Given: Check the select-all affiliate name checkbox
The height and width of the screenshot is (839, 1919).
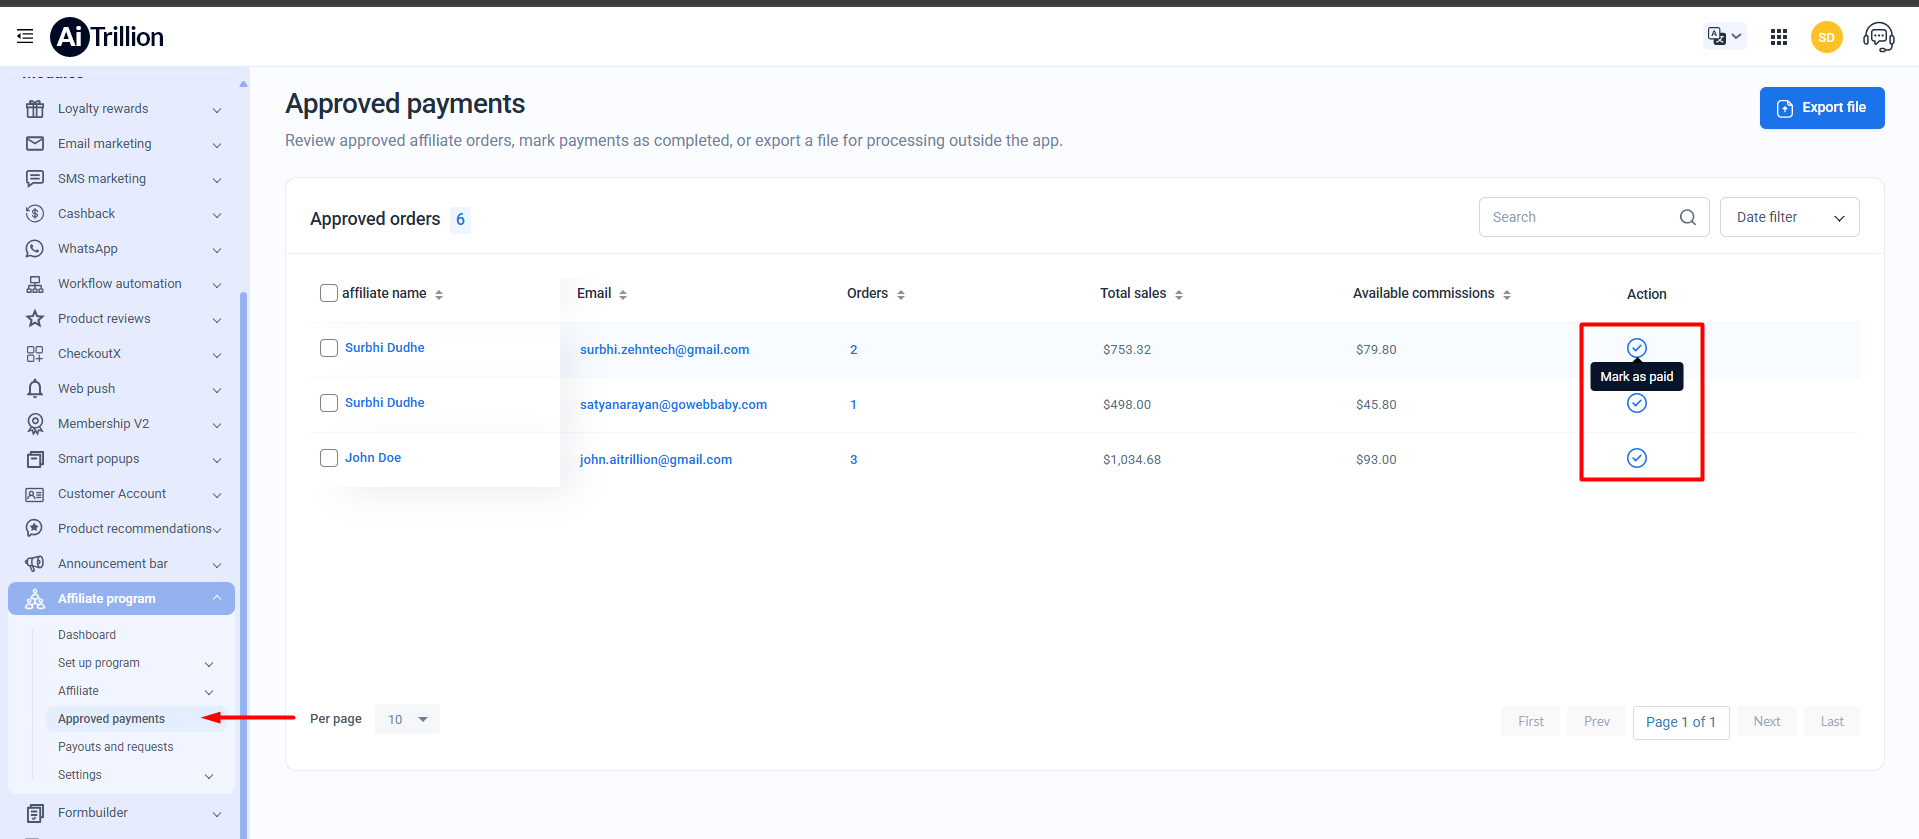Looking at the screenshot, I should coord(329,293).
